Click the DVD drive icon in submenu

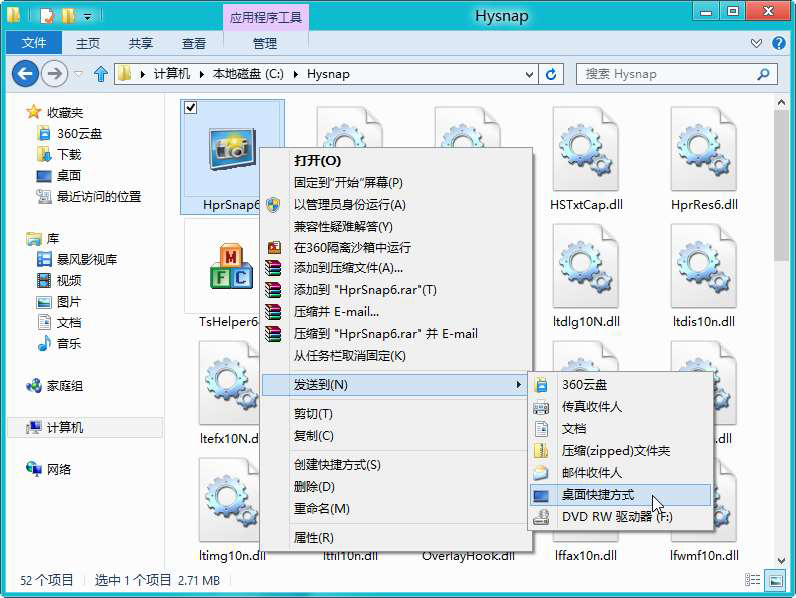coord(541,517)
